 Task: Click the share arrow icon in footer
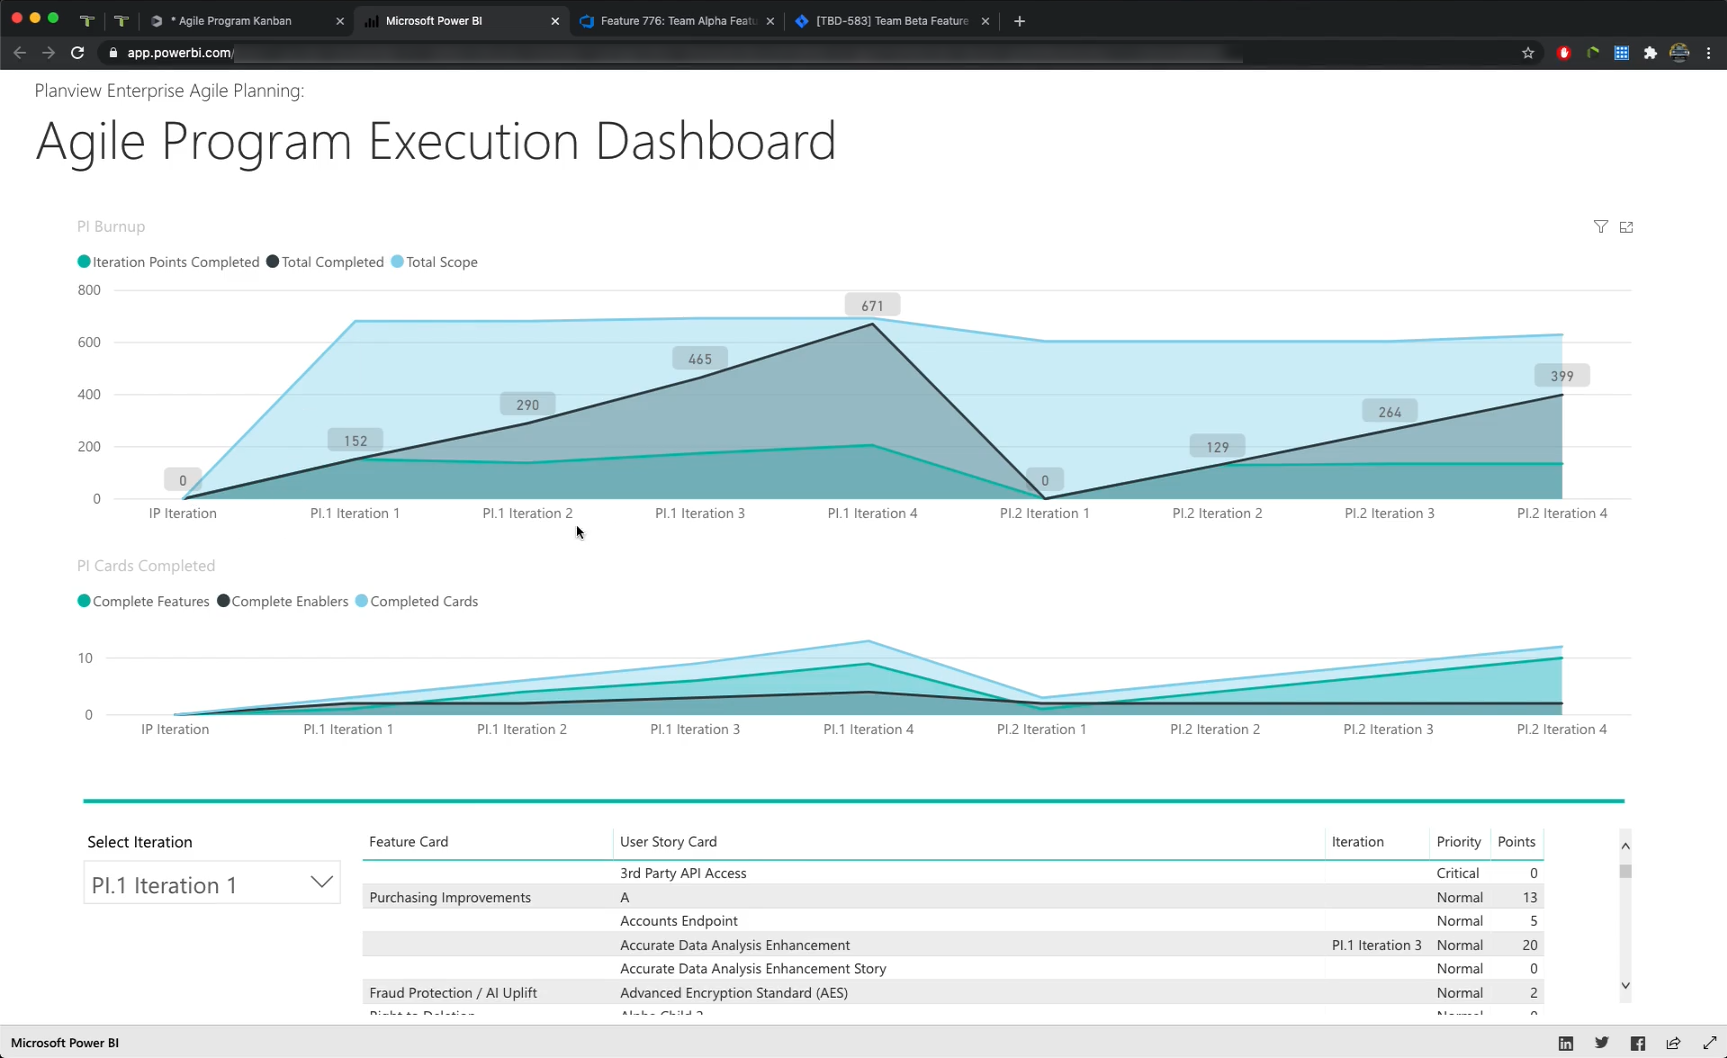(1673, 1043)
